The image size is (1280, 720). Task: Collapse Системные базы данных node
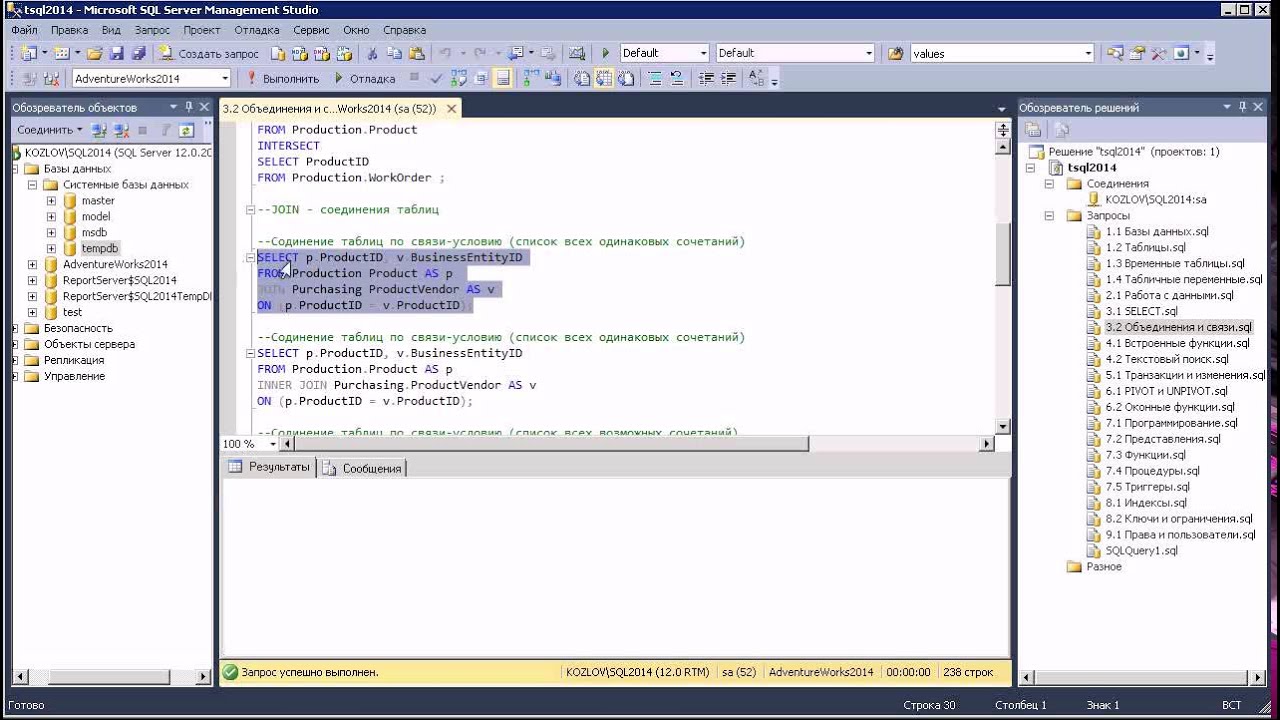point(32,185)
